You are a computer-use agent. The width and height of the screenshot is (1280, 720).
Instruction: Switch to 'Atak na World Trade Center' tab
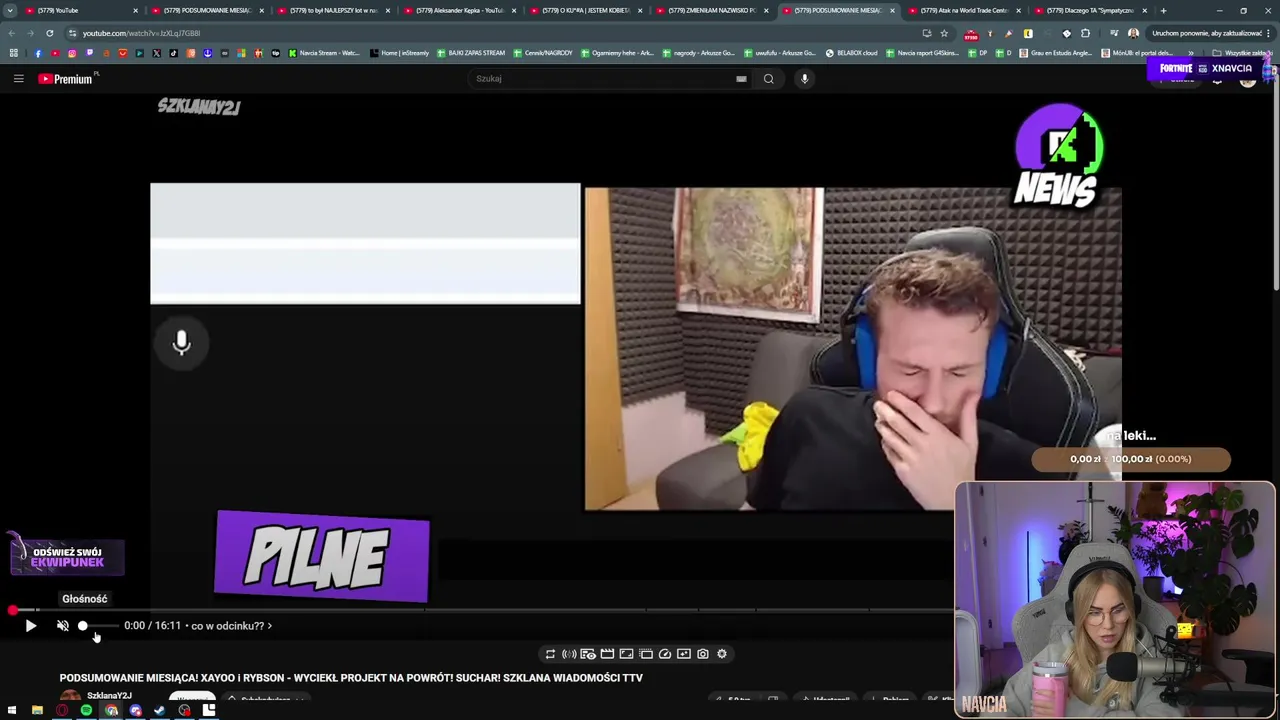pos(962,10)
